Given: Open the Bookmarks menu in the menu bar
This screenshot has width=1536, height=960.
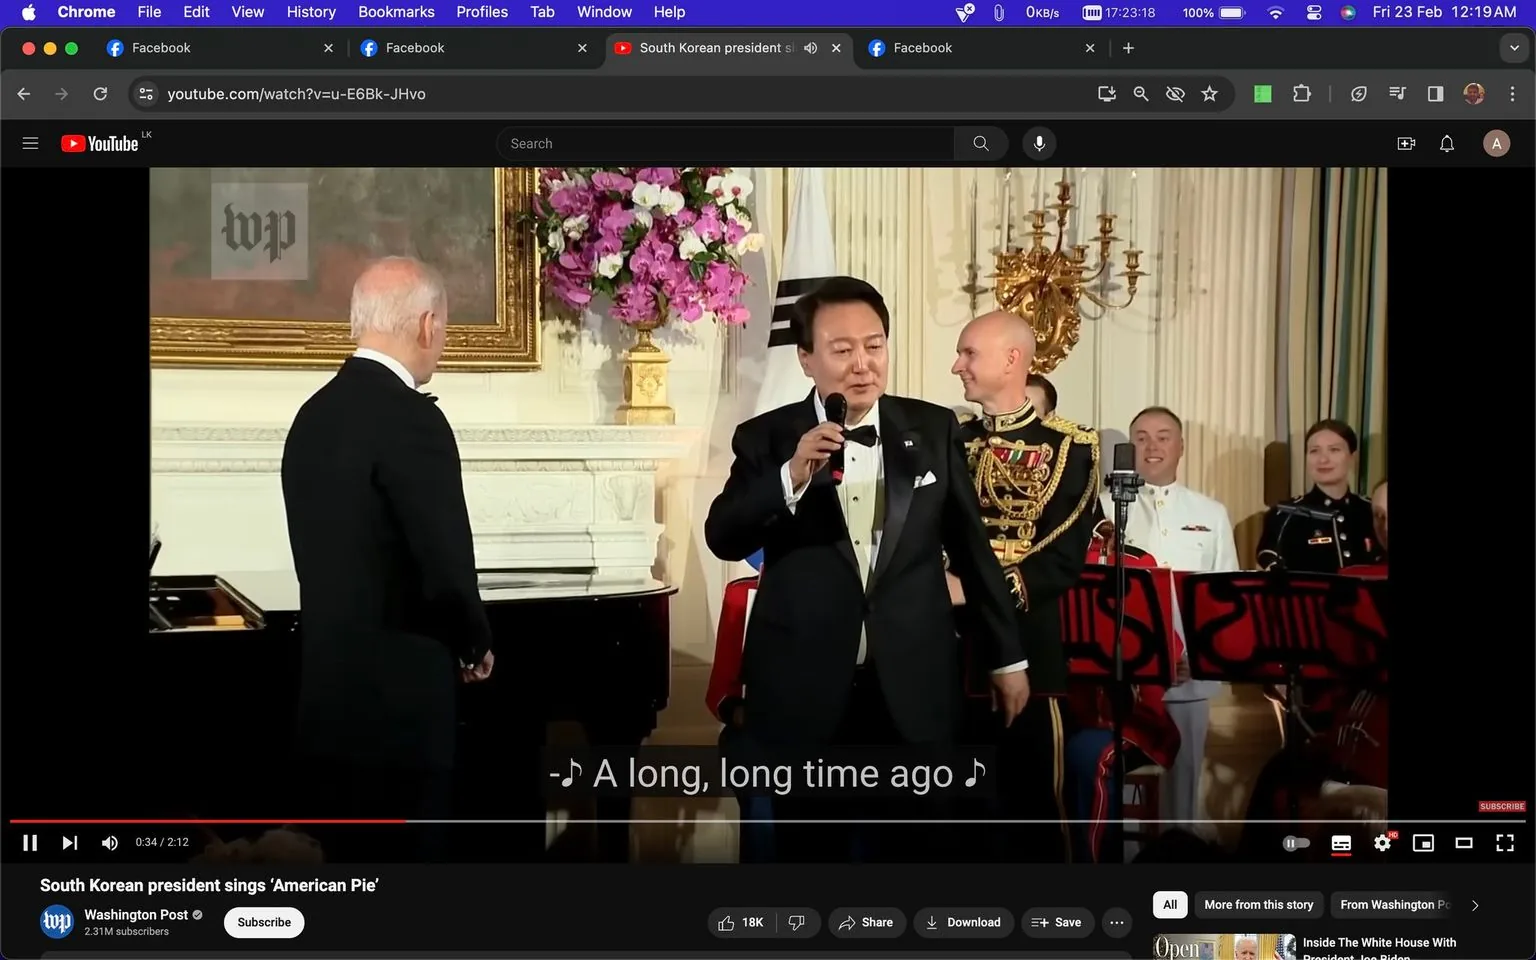Looking at the screenshot, I should pyautogui.click(x=396, y=11).
